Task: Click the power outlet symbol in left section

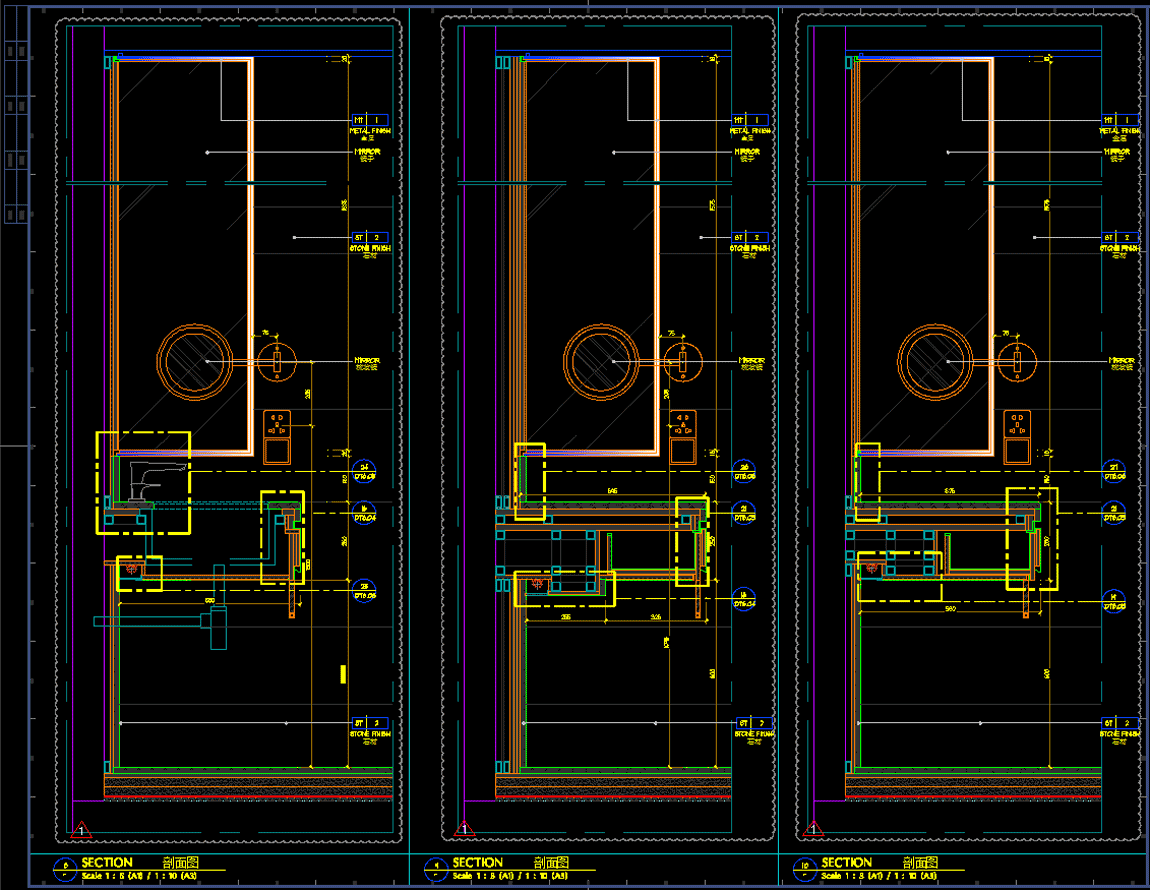Action: click(277, 438)
